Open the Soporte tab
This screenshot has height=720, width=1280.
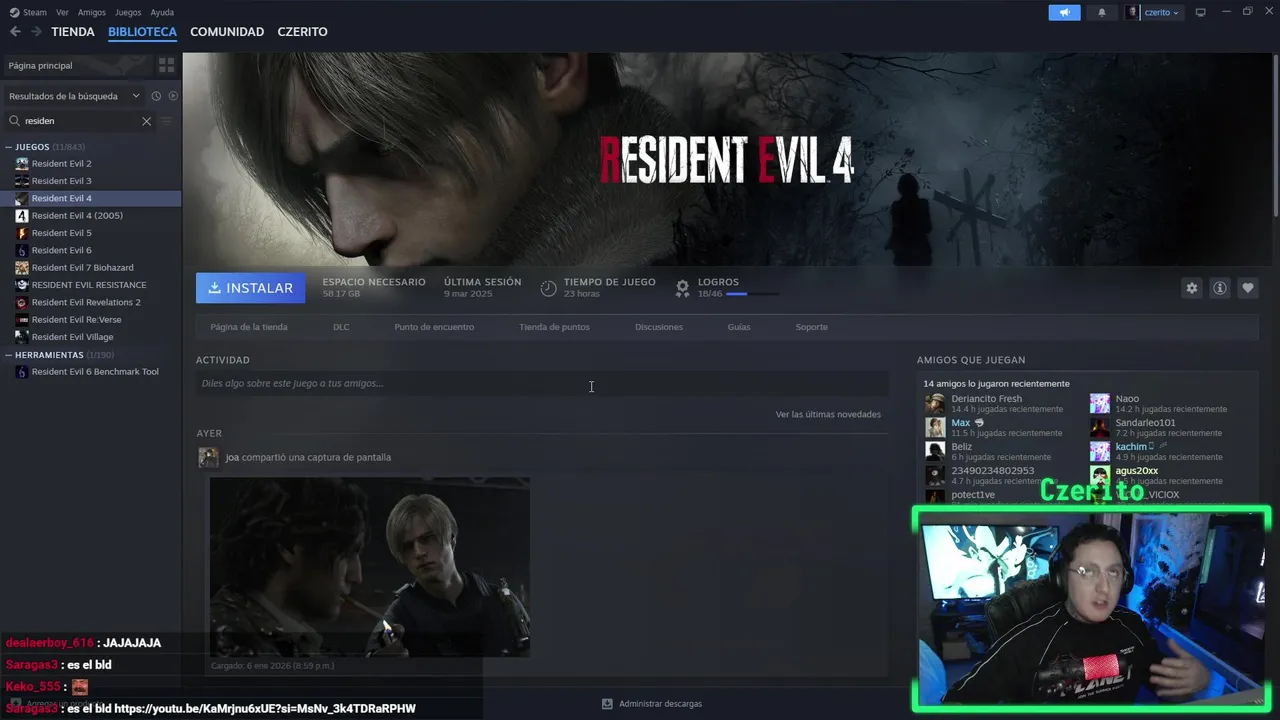[811, 327]
